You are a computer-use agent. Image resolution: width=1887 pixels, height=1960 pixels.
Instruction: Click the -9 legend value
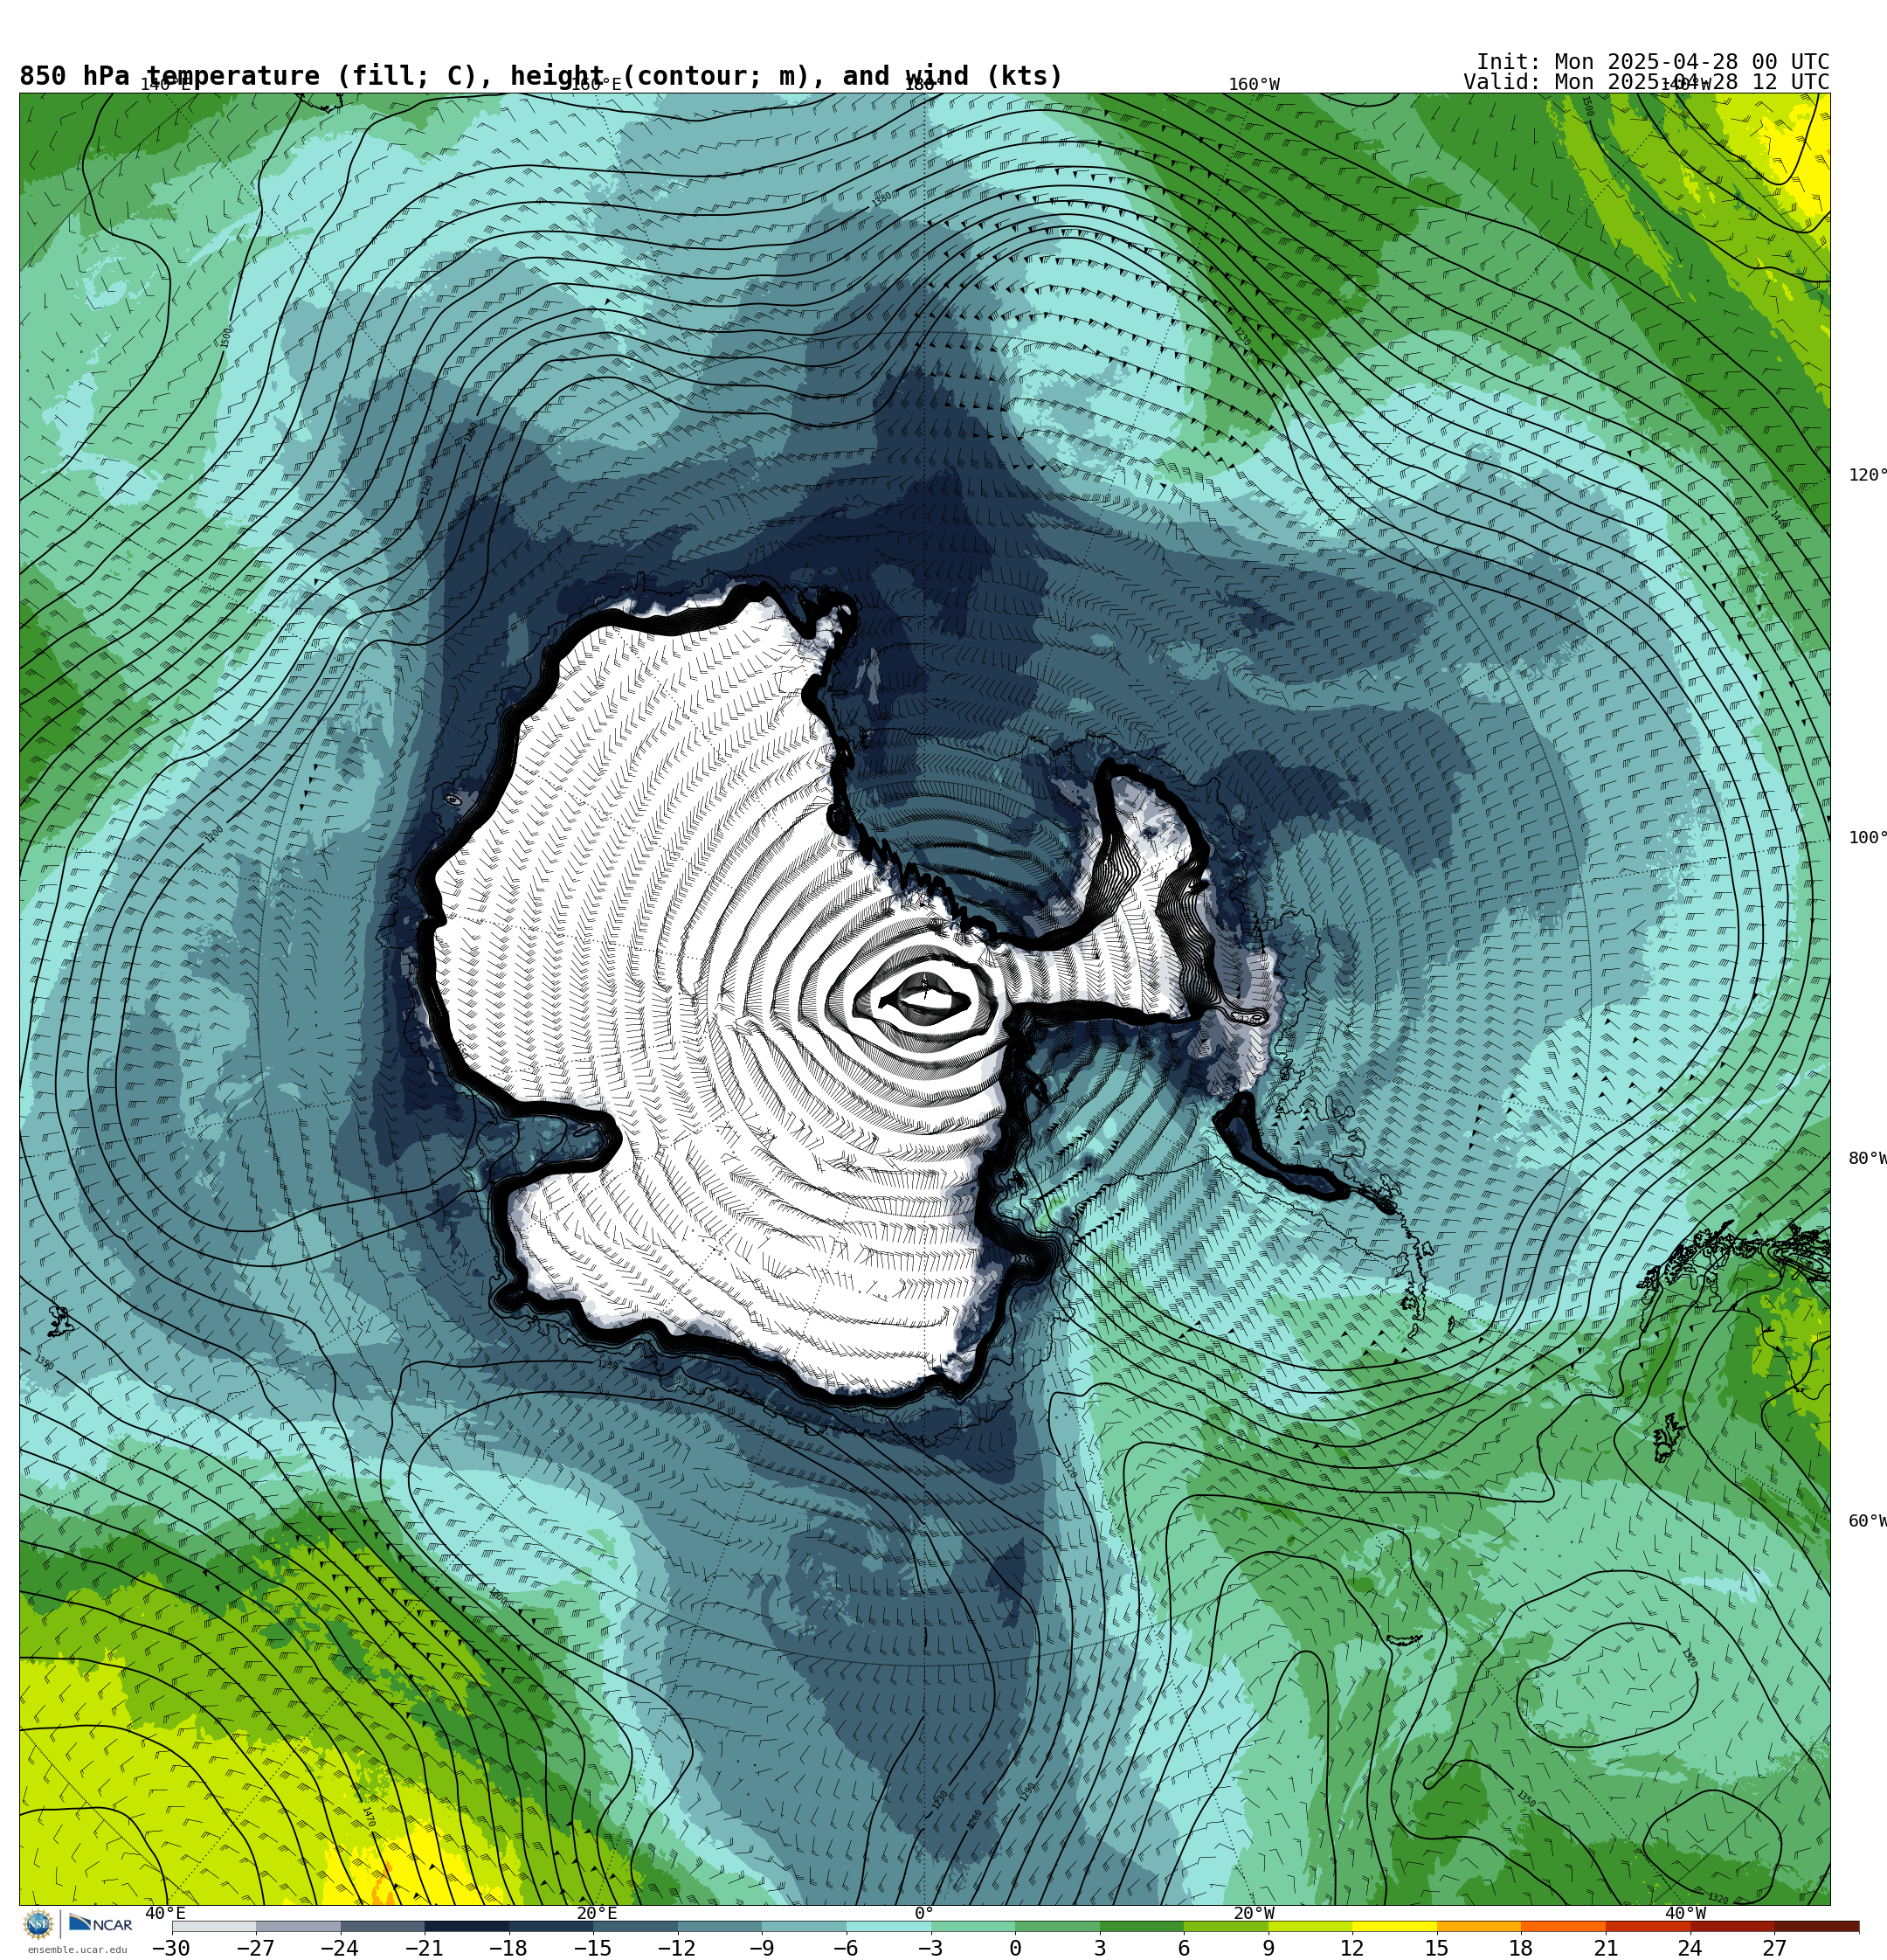pos(761,1948)
